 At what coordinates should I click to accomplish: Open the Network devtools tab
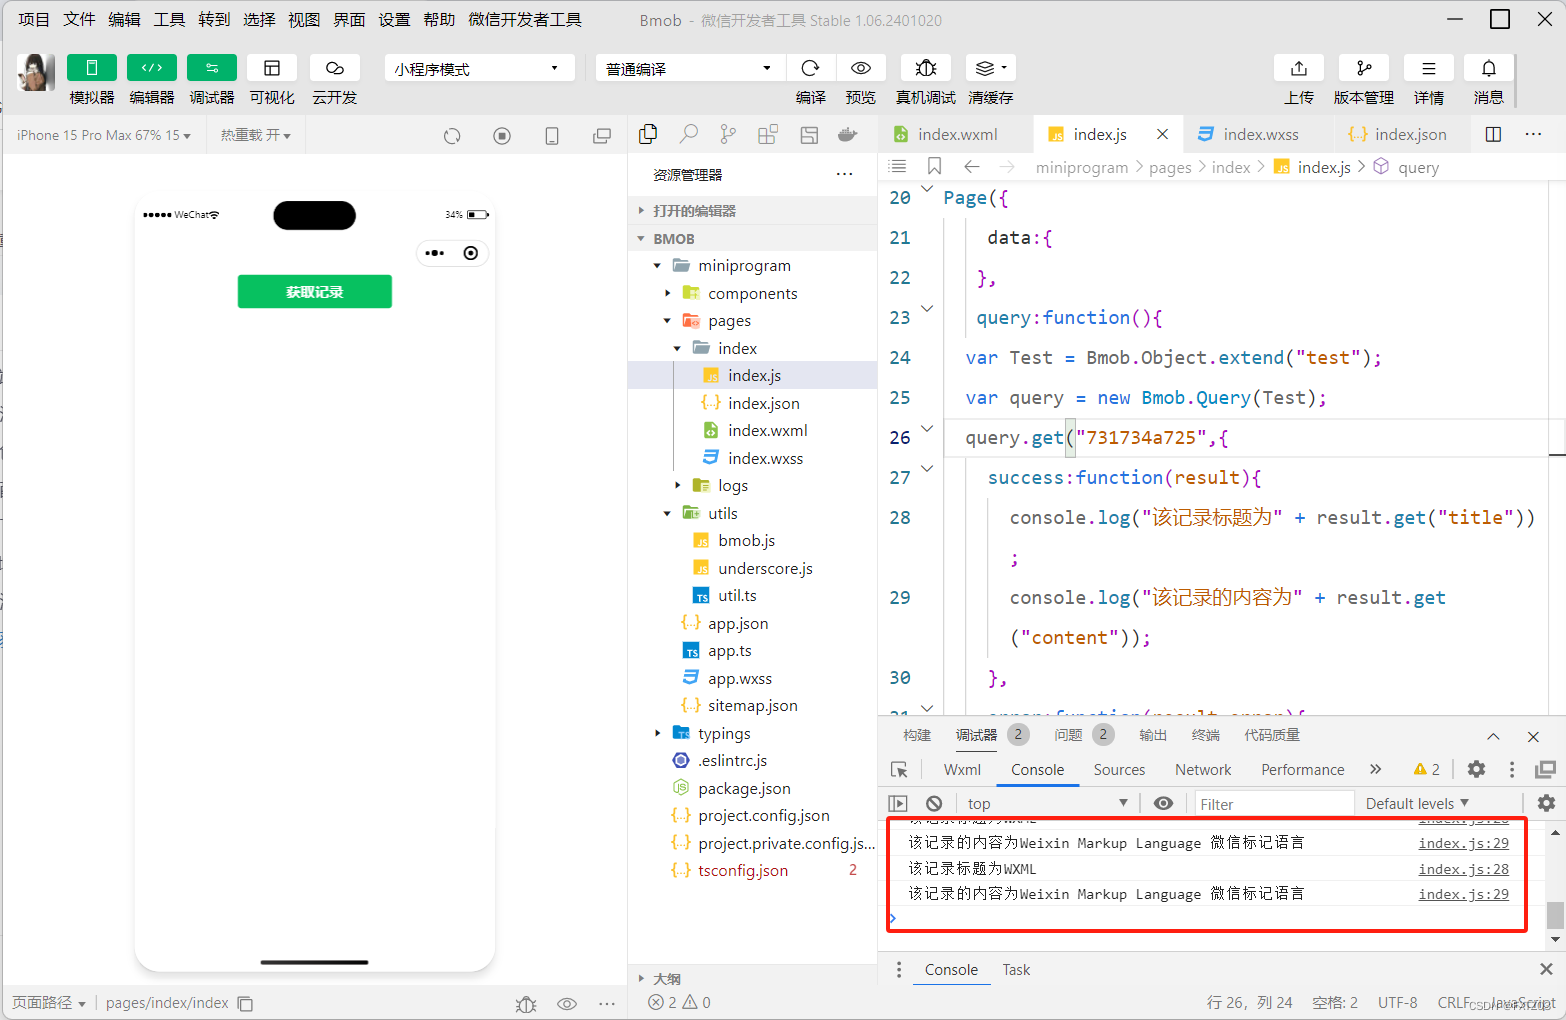coord(1203,769)
